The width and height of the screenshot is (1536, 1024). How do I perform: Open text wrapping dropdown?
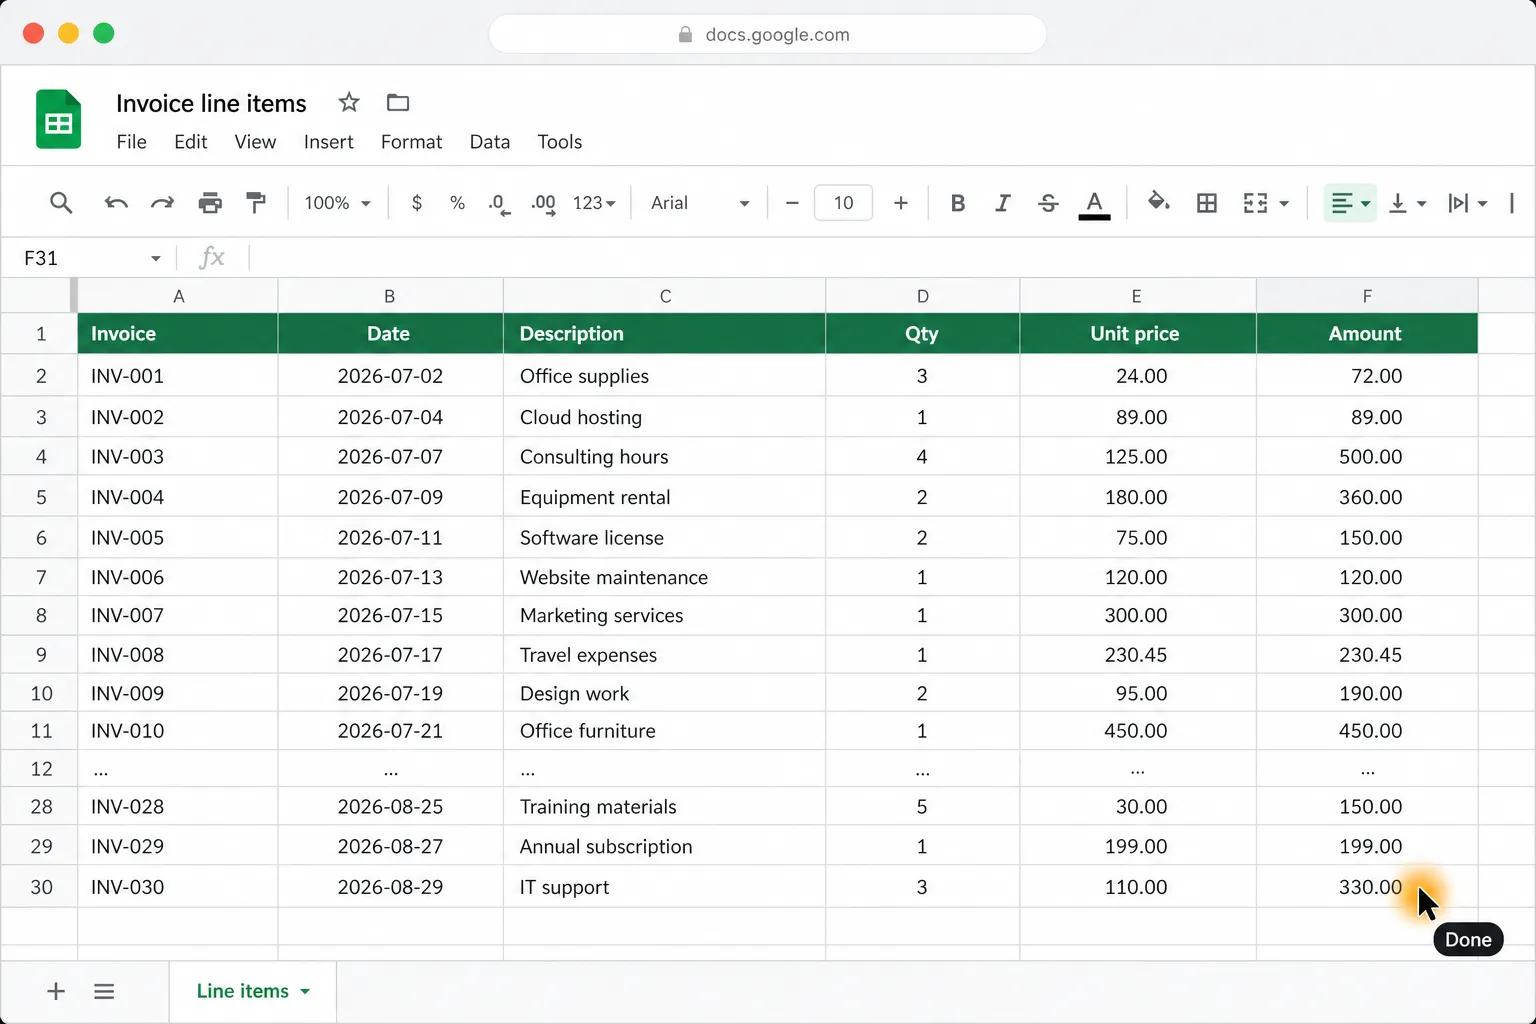(x=1467, y=203)
